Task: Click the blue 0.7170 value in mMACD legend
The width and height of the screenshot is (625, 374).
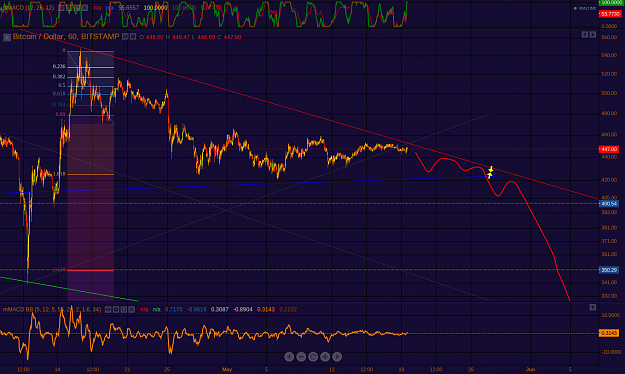Action: point(173,309)
